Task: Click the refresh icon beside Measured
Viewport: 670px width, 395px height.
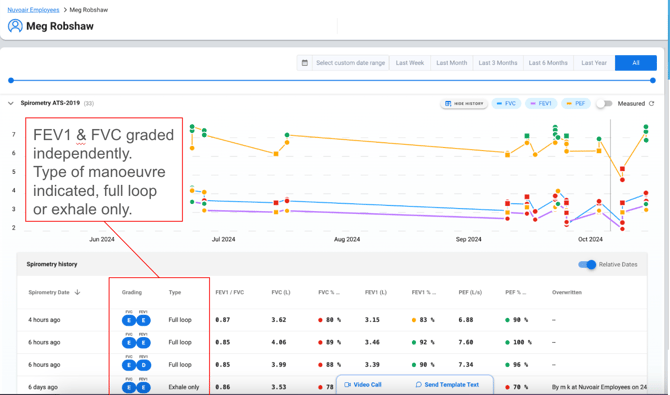Action: (x=651, y=103)
